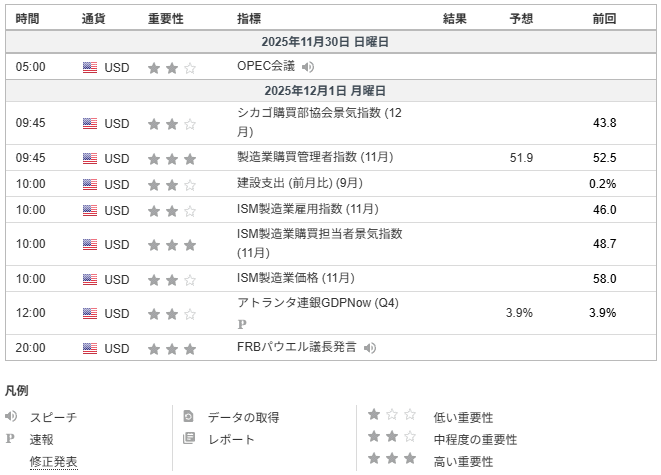Click the preliminary P icon under アトランタ連銀GDPNow
Viewport: 661px width, 475px height.
241,324
